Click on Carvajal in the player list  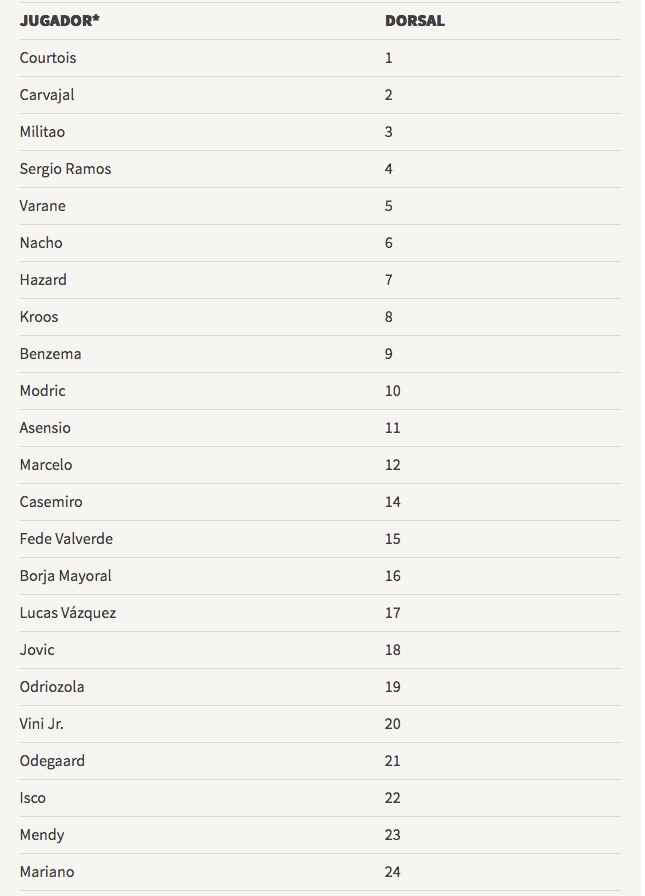pyautogui.click(x=47, y=95)
